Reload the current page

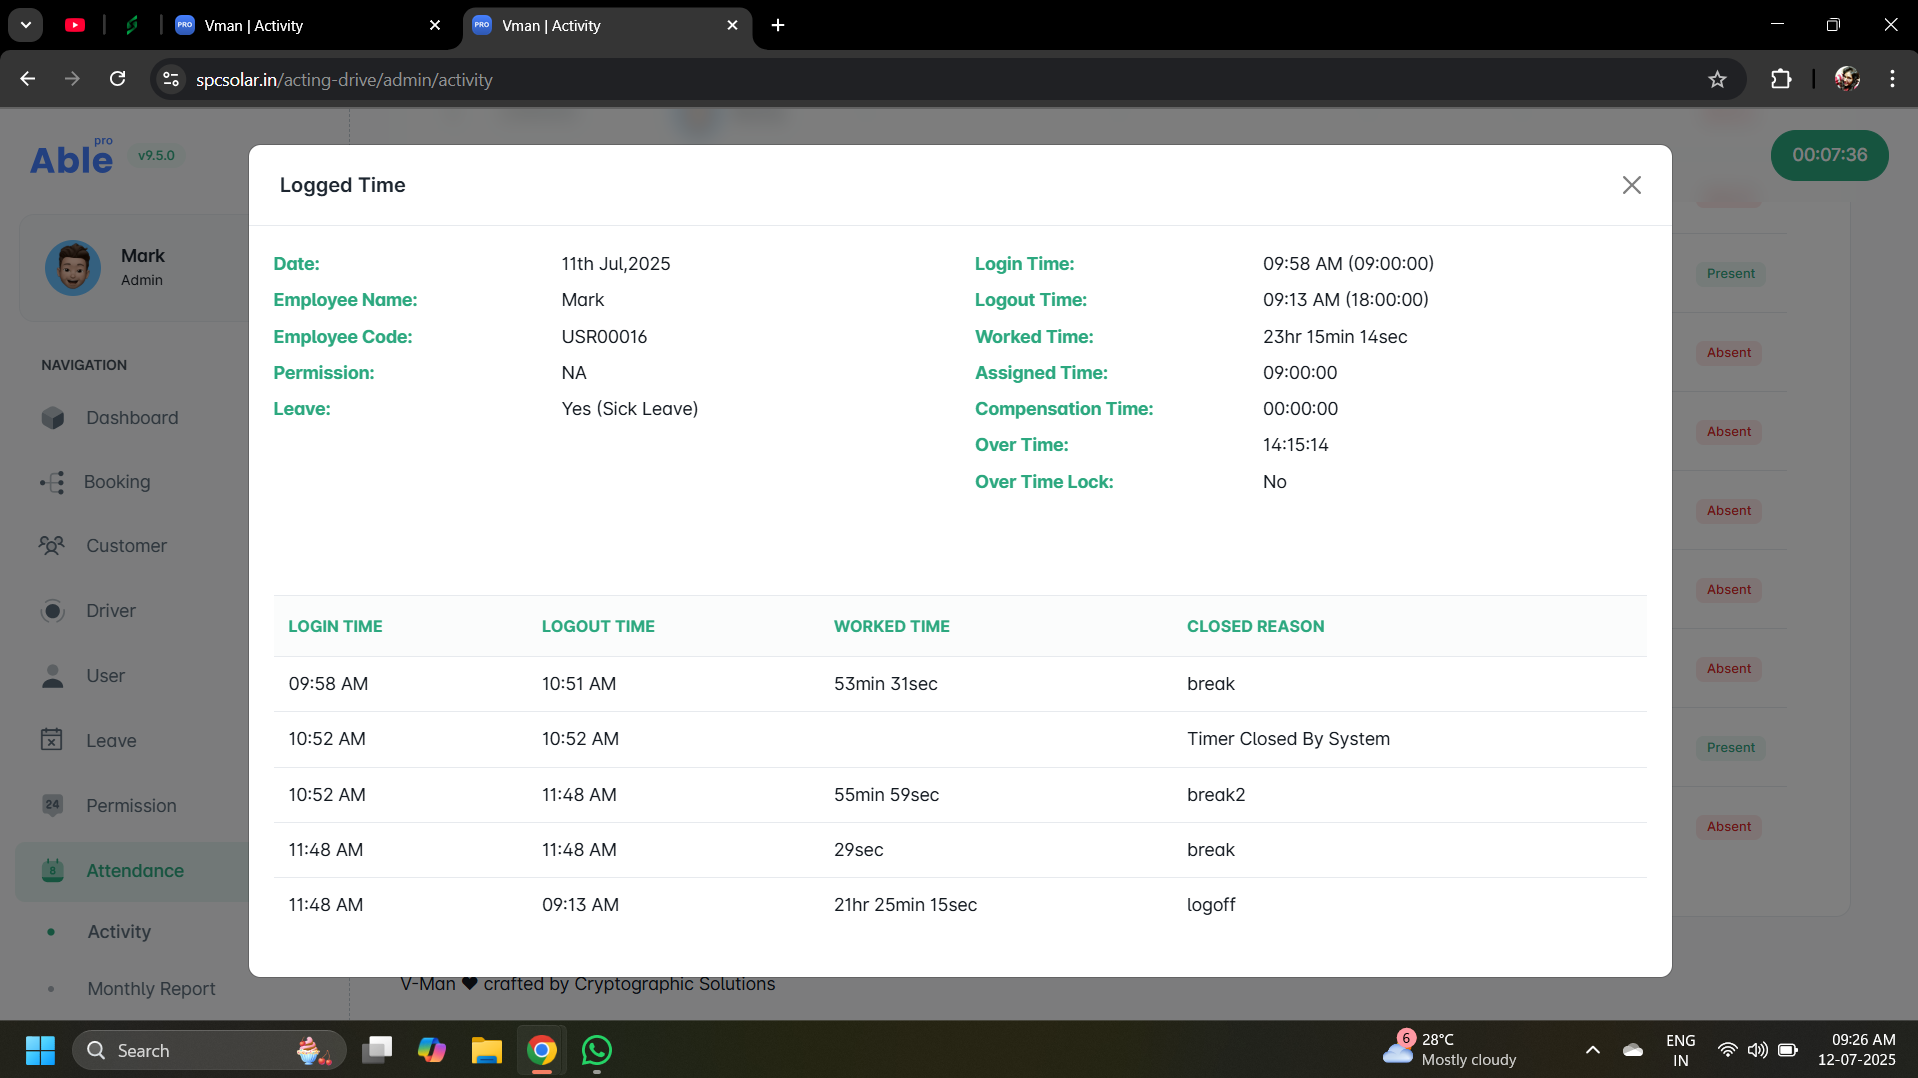coord(118,80)
